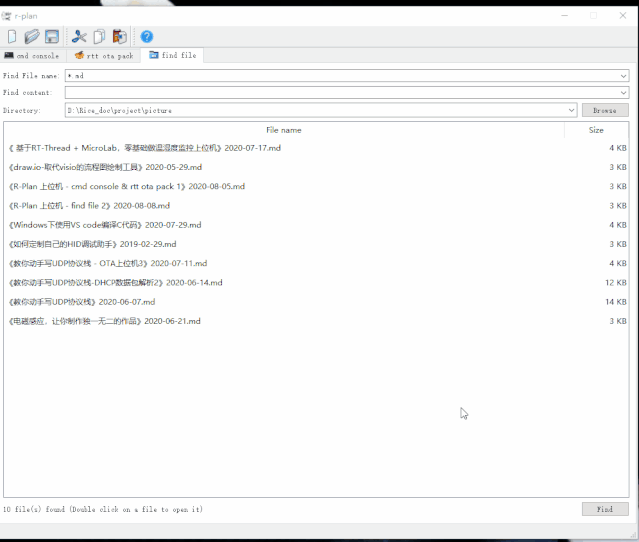Select the 2020-06-21.md file row
Image resolution: width=639 pixels, height=542 pixels.
point(316,321)
